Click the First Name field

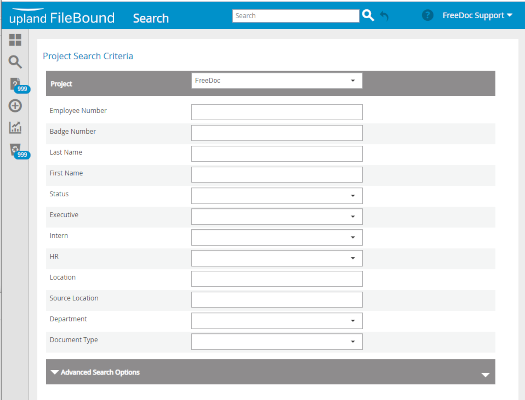click(x=277, y=175)
